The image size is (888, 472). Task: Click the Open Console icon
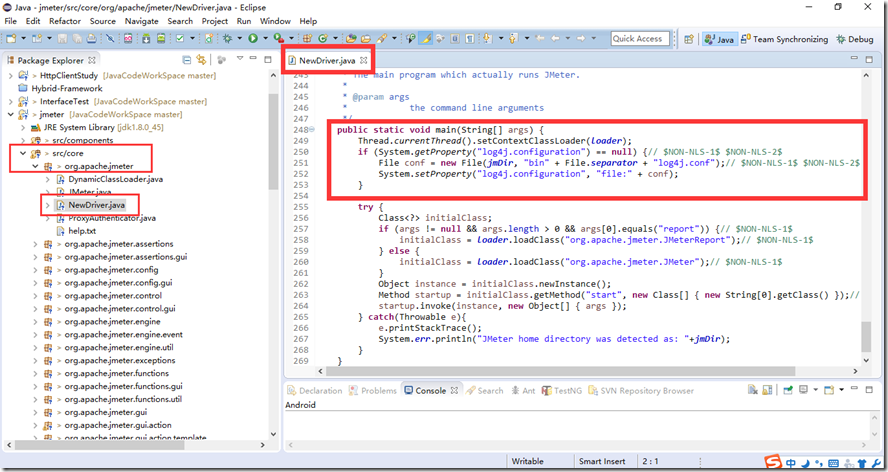pos(829,390)
